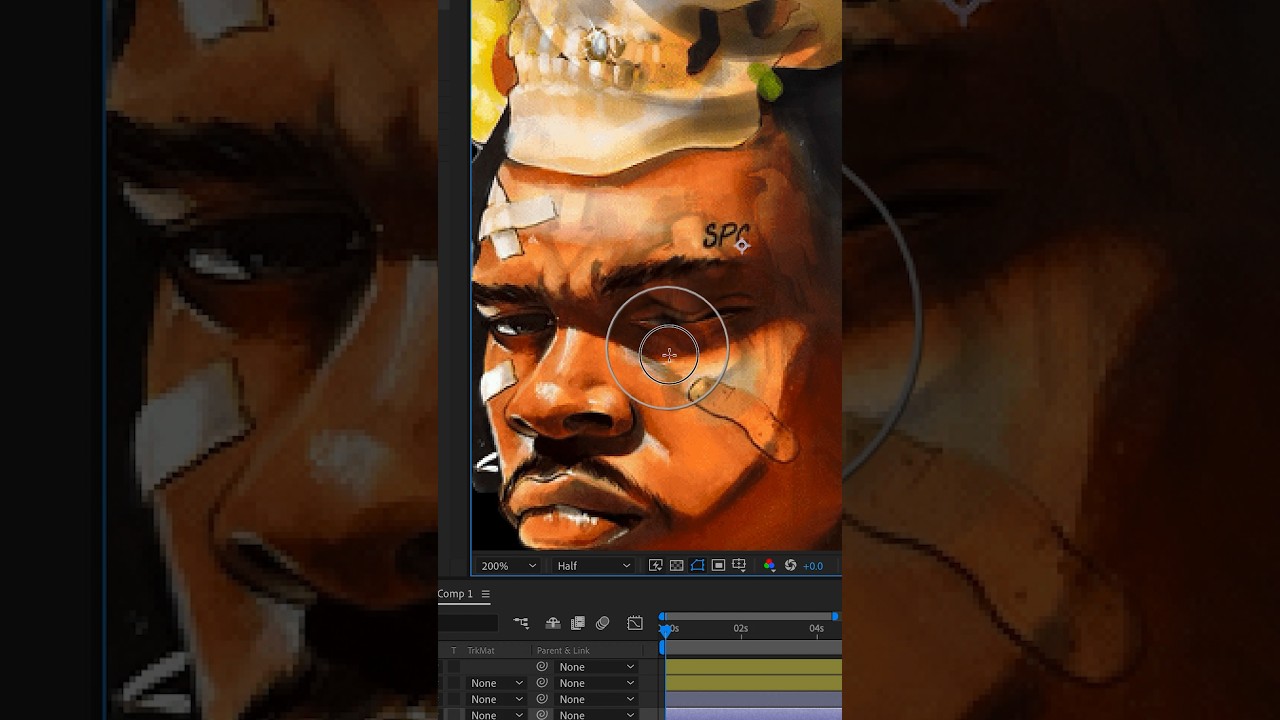This screenshot has width=1280, height=720.
Task: Open the Fast Previews options icon
Action: coord(655,566)
